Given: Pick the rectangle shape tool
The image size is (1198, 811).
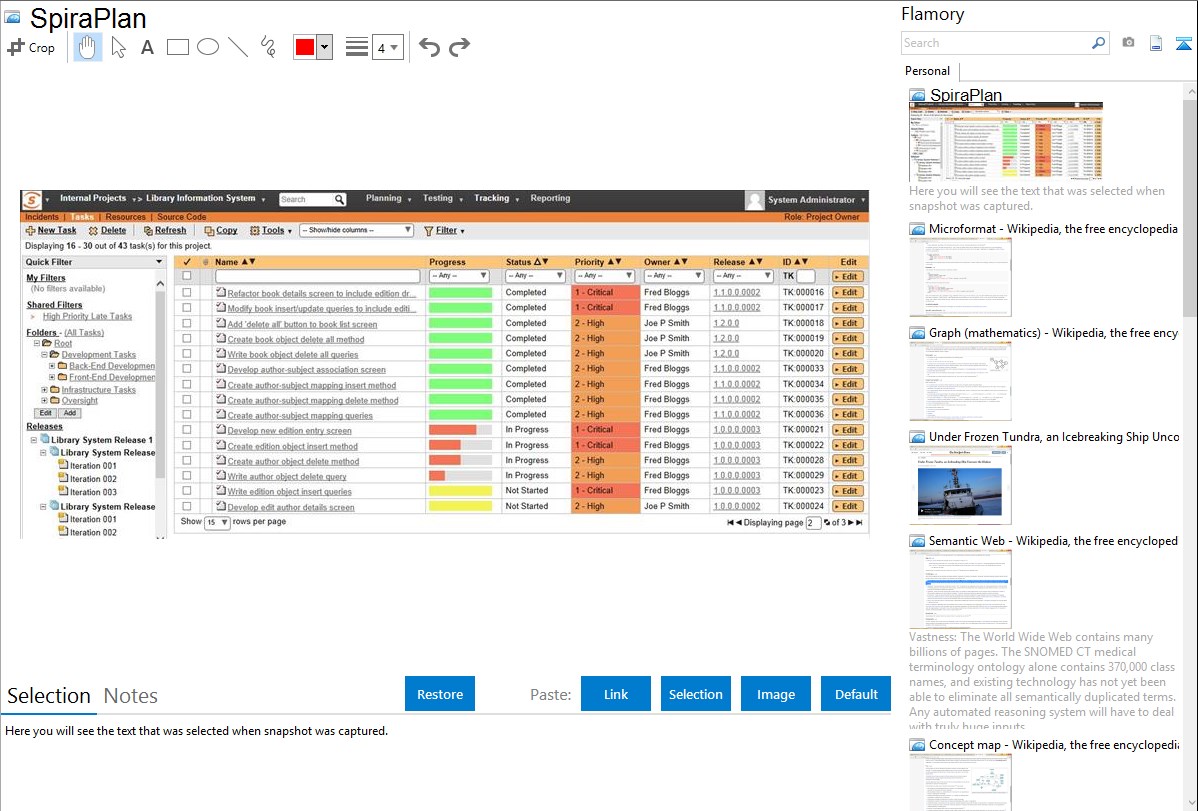Looking at the screenshot, I should [x=178, y=47].
